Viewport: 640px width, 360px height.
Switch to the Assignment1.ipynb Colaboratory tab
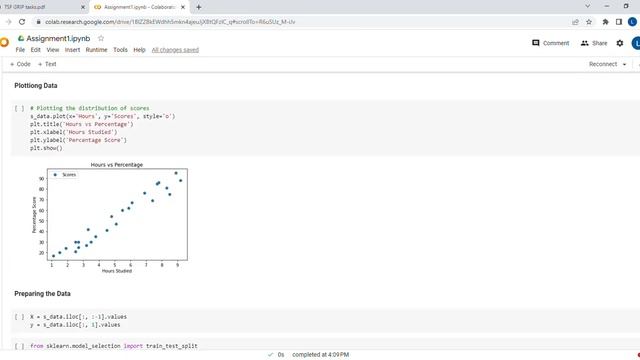pos(139,7)
